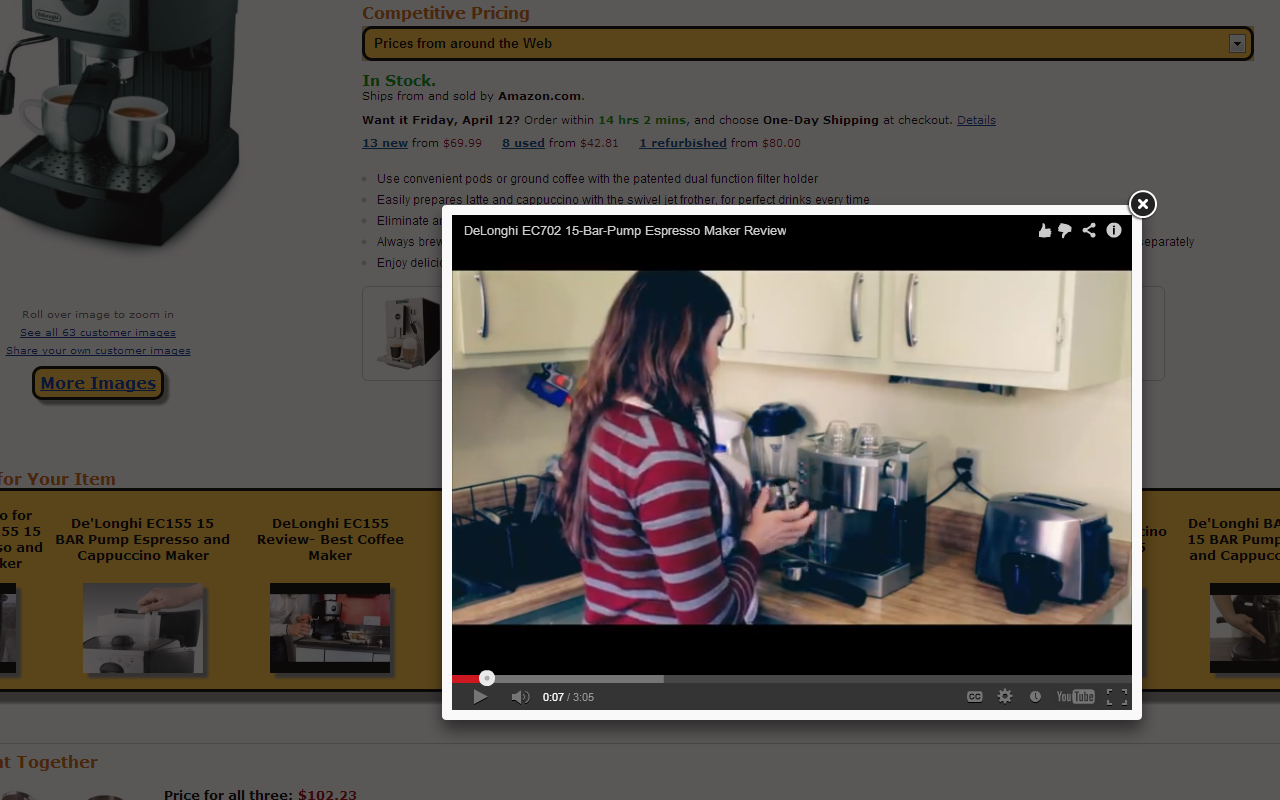Click the More Images button
Screen dimensions: 1280x800
[x=98, y=383]
